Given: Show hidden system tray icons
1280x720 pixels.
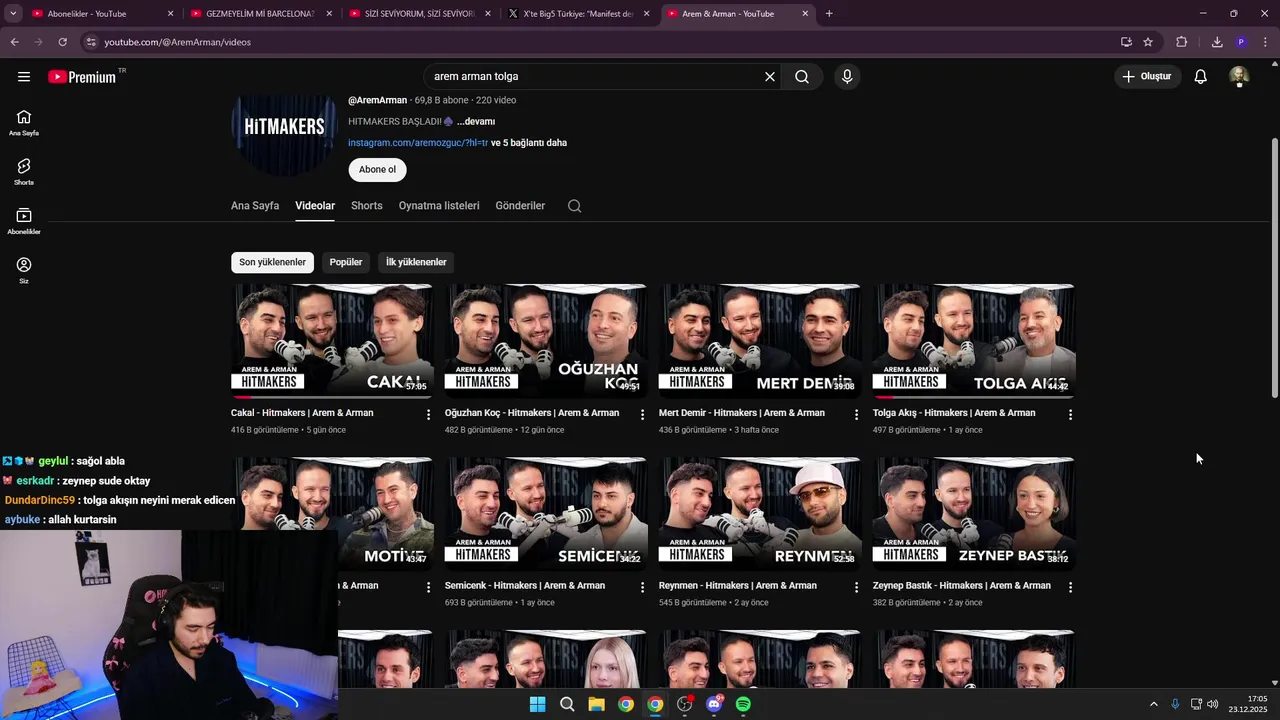Looking at the screenshot, I should [x=1153, y=704].
